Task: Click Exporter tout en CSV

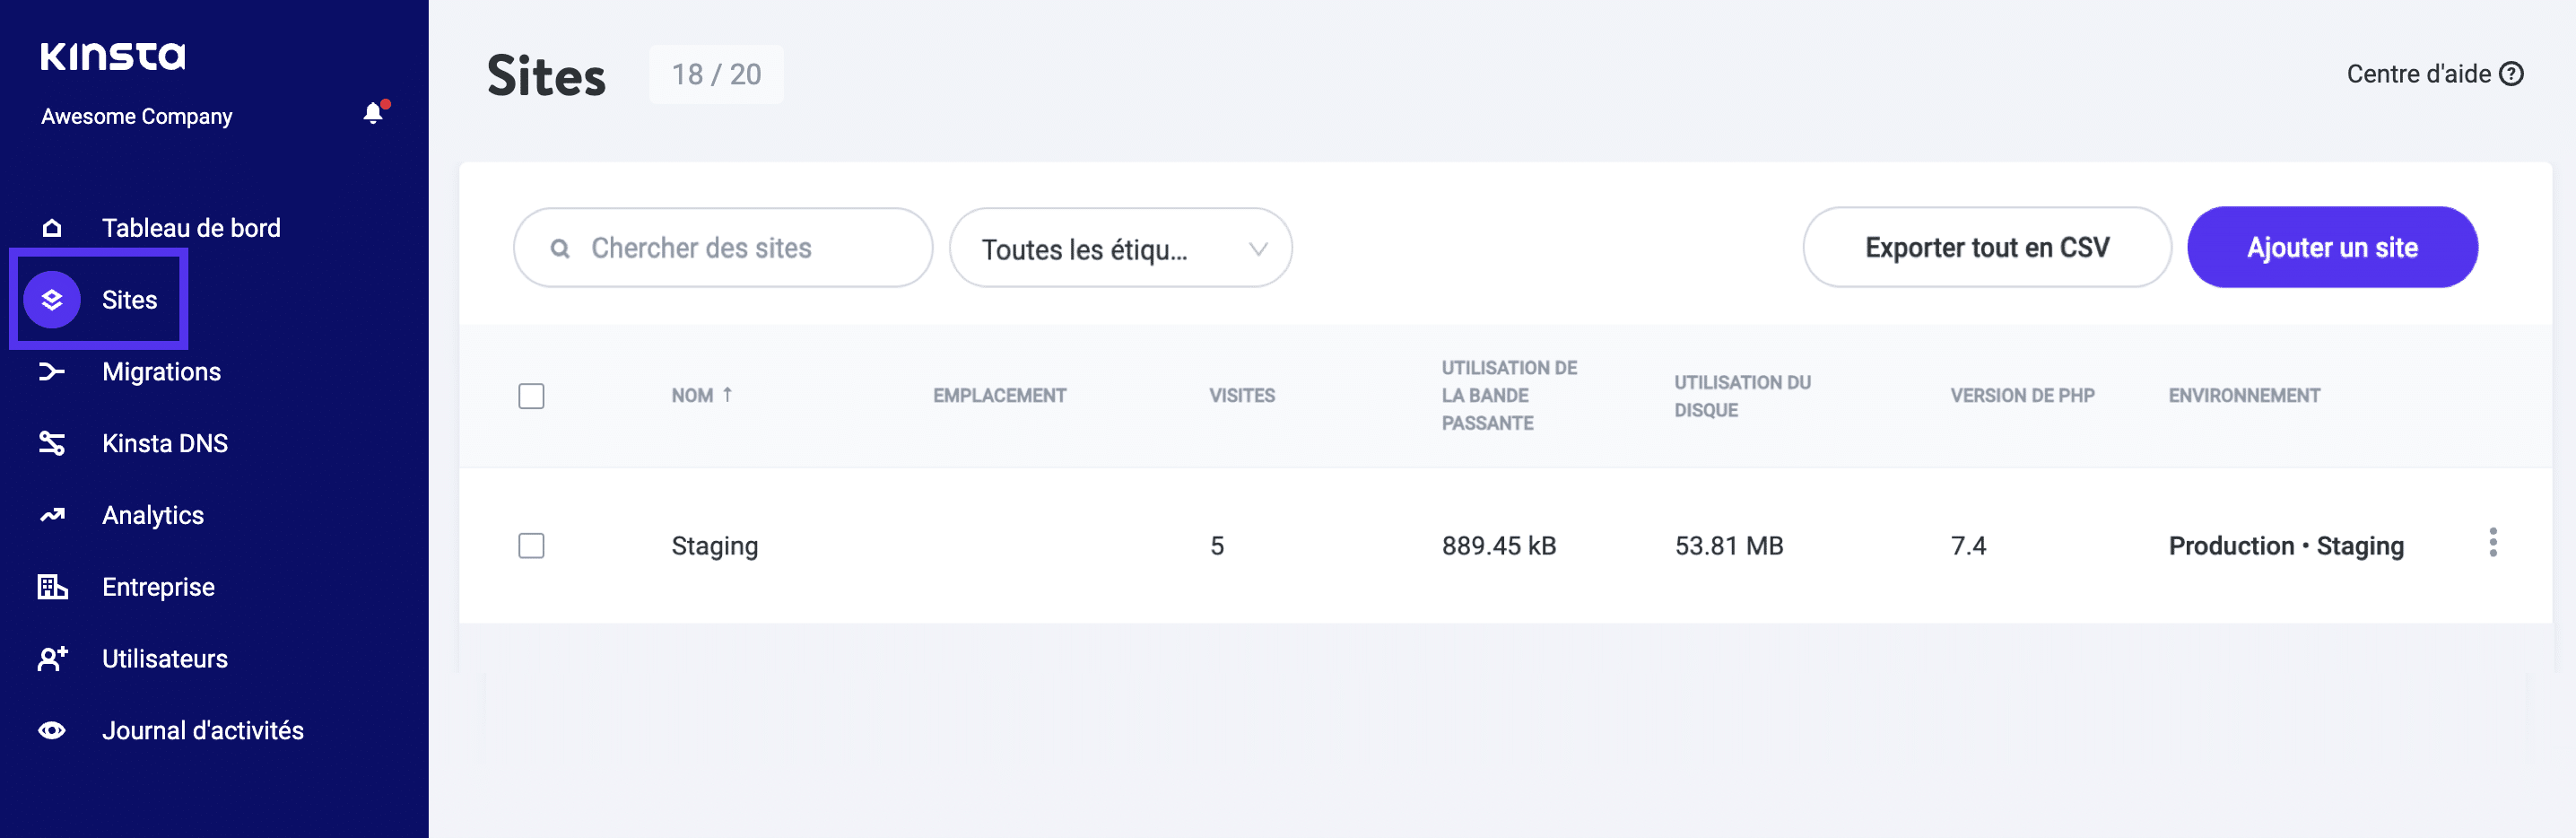Action: tap(1986, 247)
